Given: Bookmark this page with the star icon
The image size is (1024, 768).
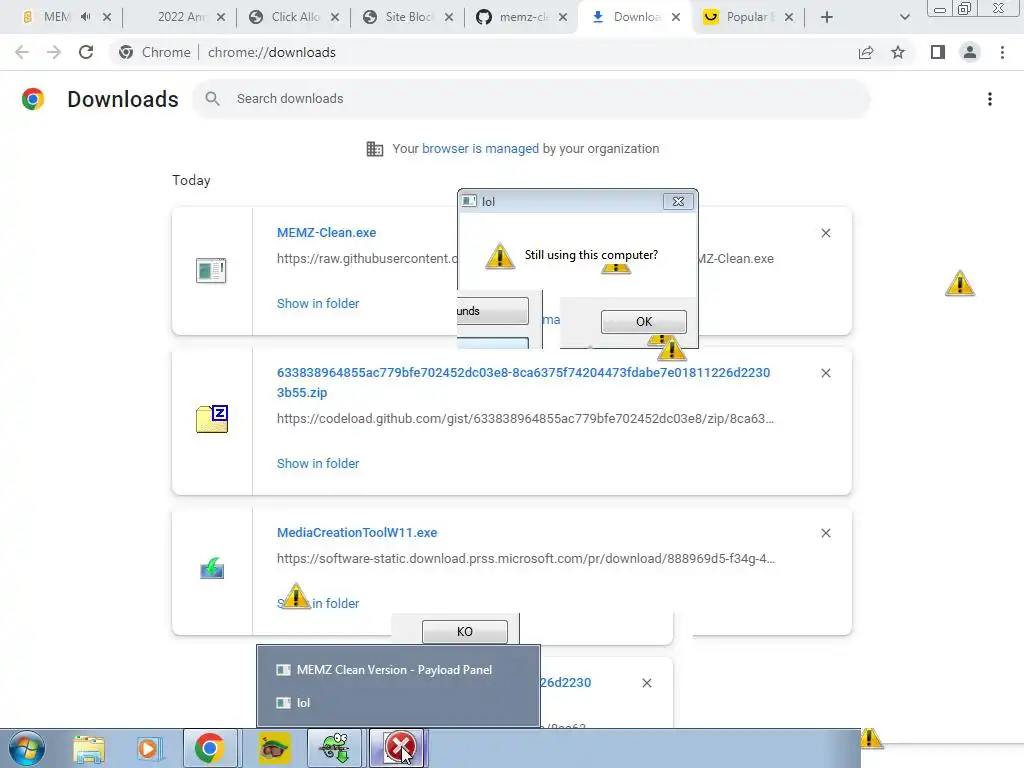Looking at the screenshot, I should coord(898,52).
